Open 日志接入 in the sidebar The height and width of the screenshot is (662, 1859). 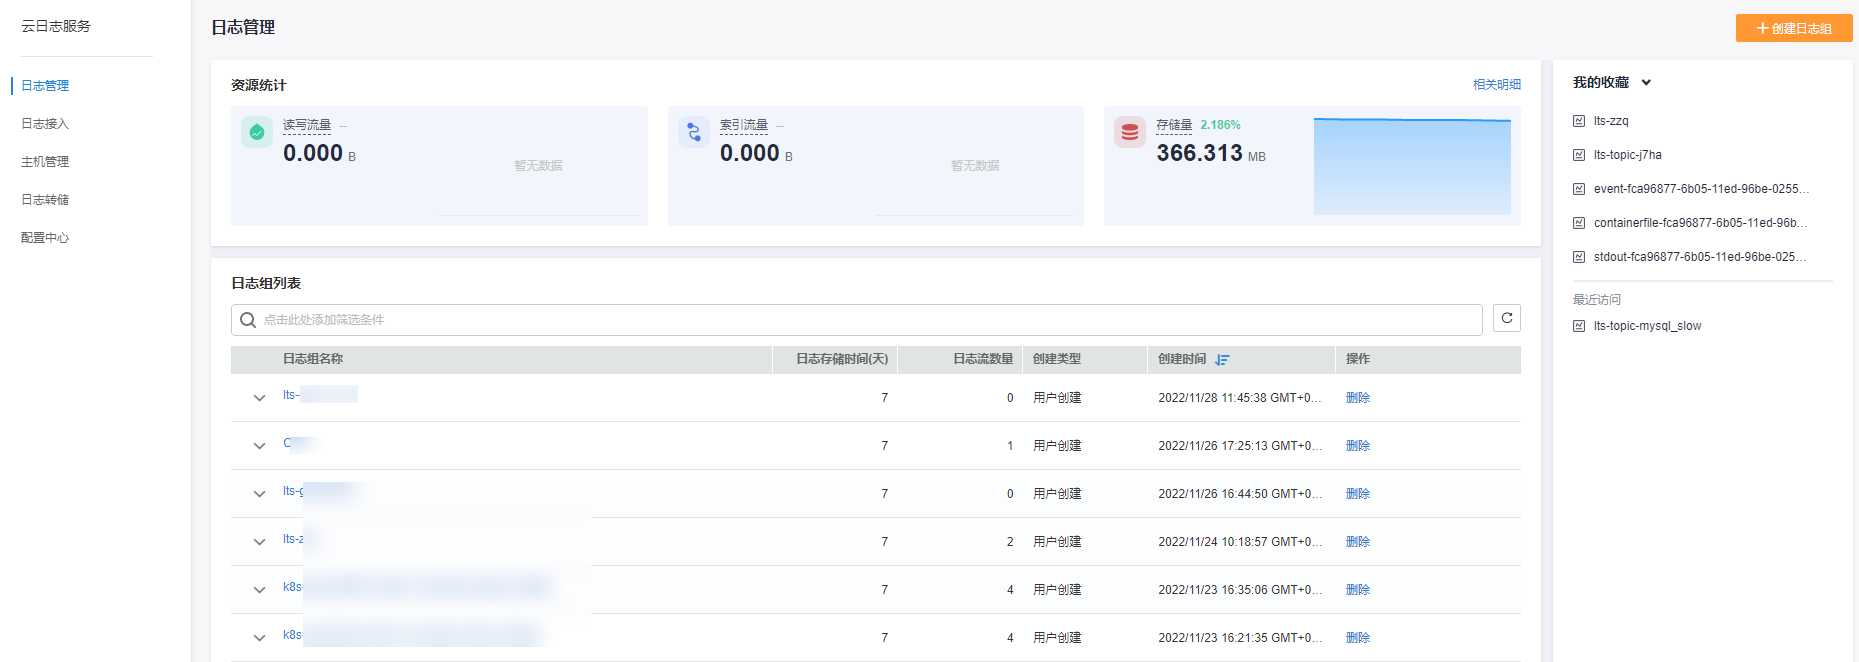(45, 124)
